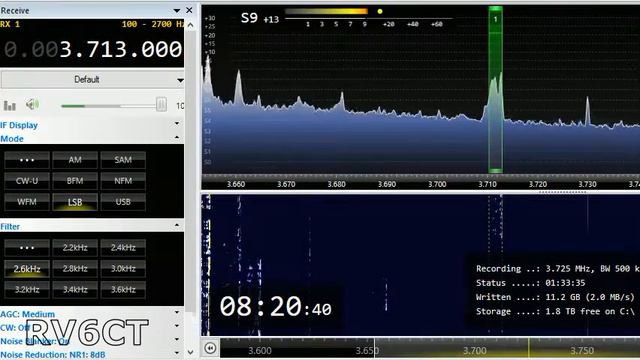Open more modes with ellipsis button

27,160
